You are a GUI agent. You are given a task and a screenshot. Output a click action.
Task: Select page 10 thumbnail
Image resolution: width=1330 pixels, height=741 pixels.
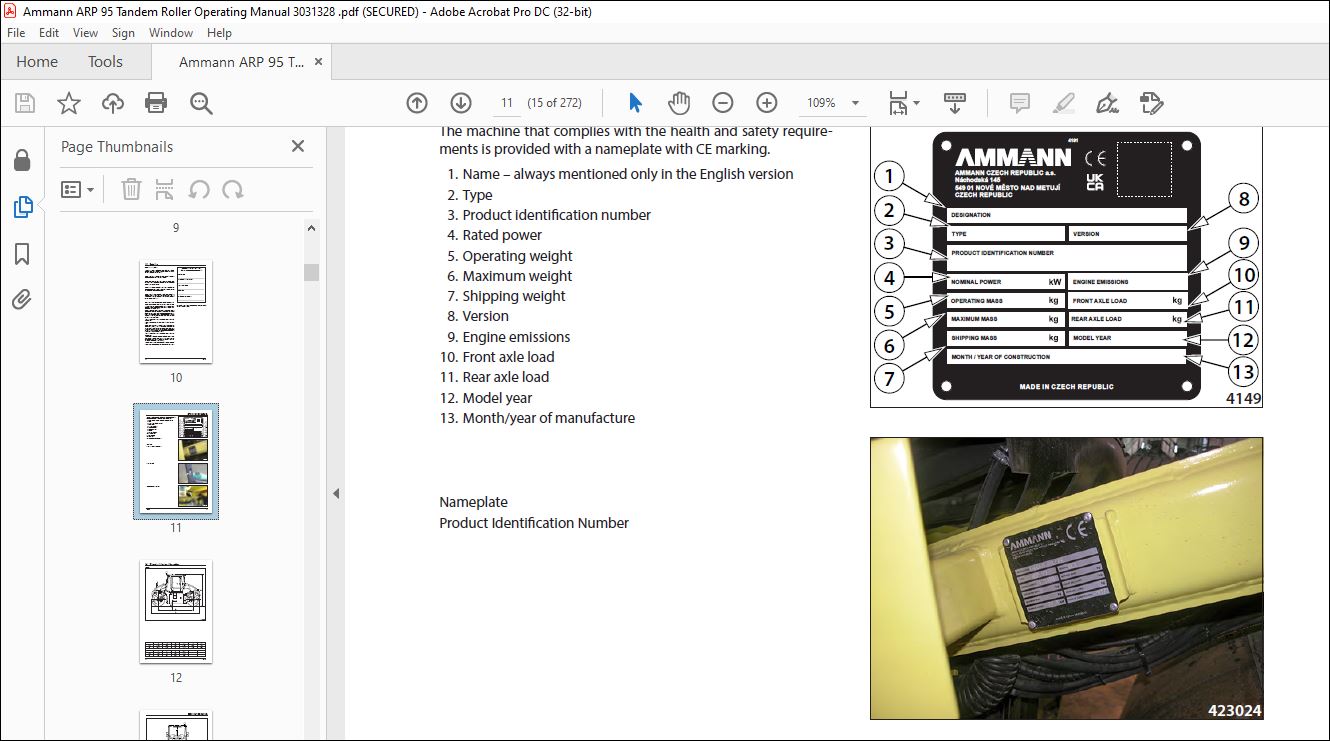176,312
